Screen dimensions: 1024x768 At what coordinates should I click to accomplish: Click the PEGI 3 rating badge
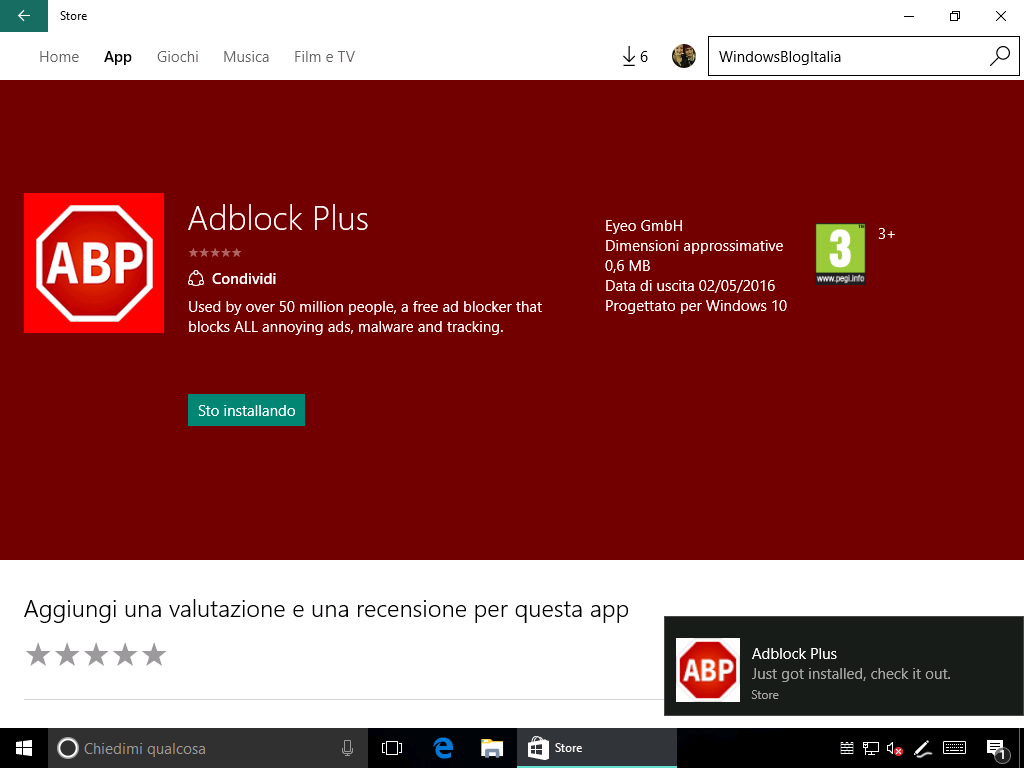point(840,254)
